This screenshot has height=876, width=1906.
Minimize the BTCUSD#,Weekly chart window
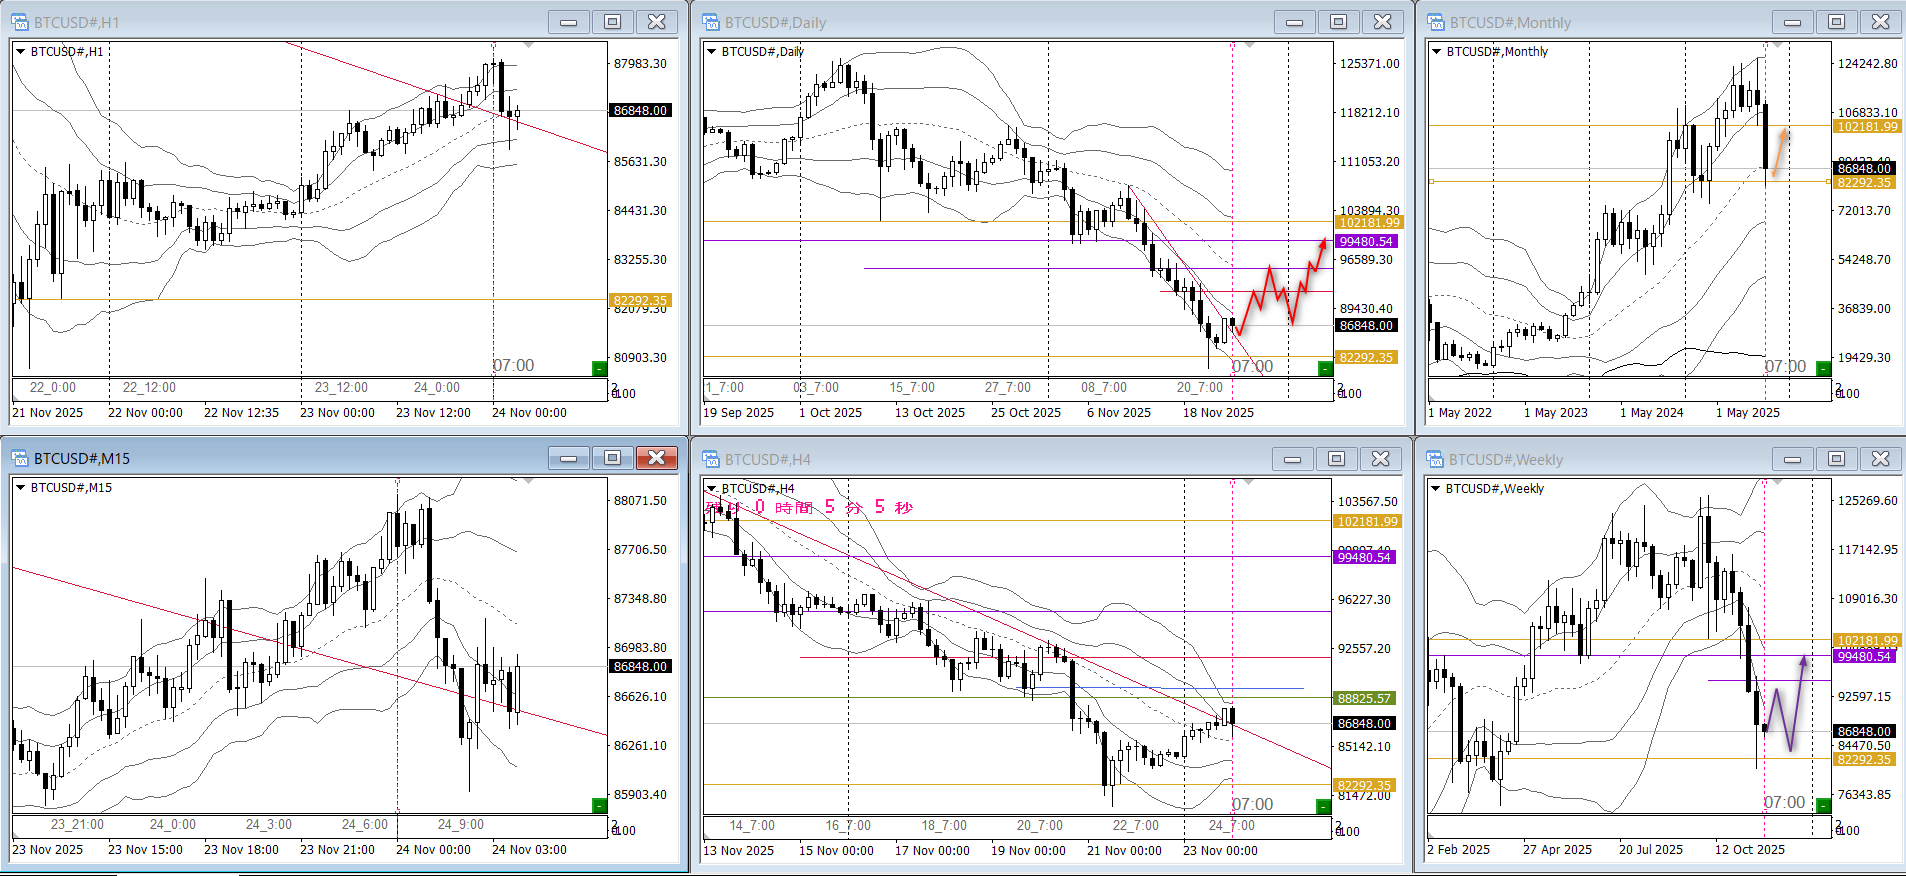click(x=1792, y=459)
